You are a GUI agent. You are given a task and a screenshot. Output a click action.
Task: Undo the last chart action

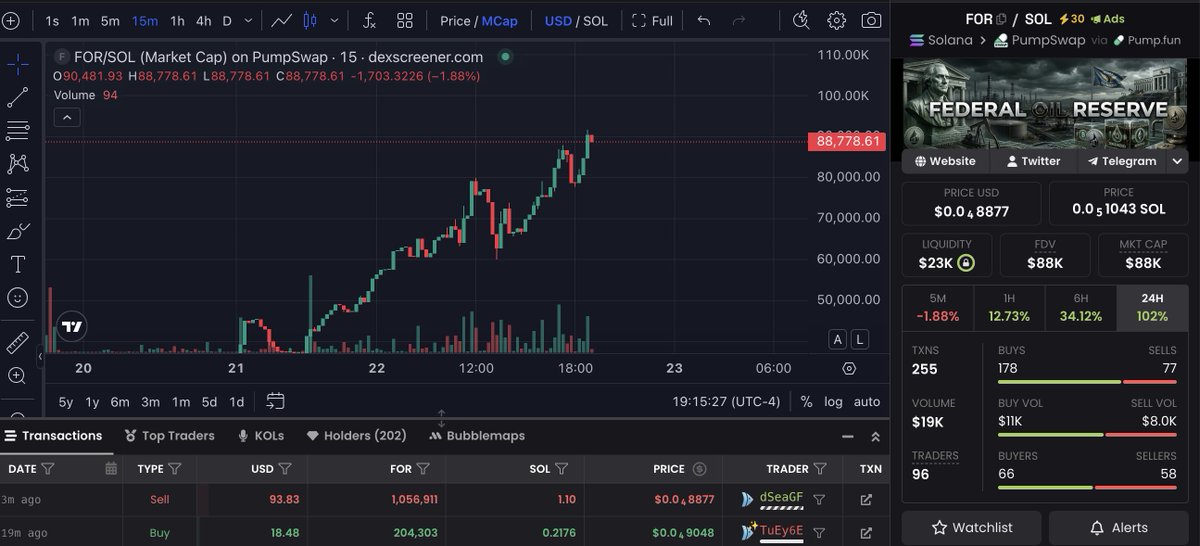pyautogui.click(x=704, y=20)
